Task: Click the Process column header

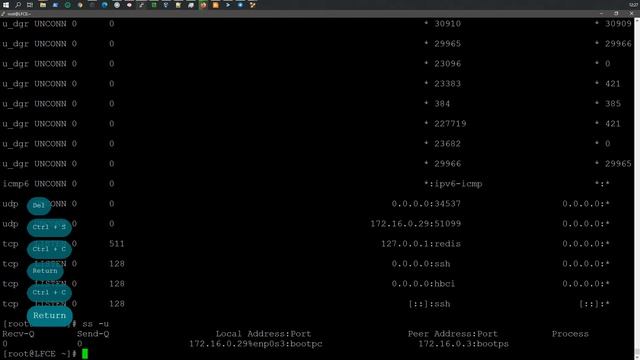Action: pos(570,334)
